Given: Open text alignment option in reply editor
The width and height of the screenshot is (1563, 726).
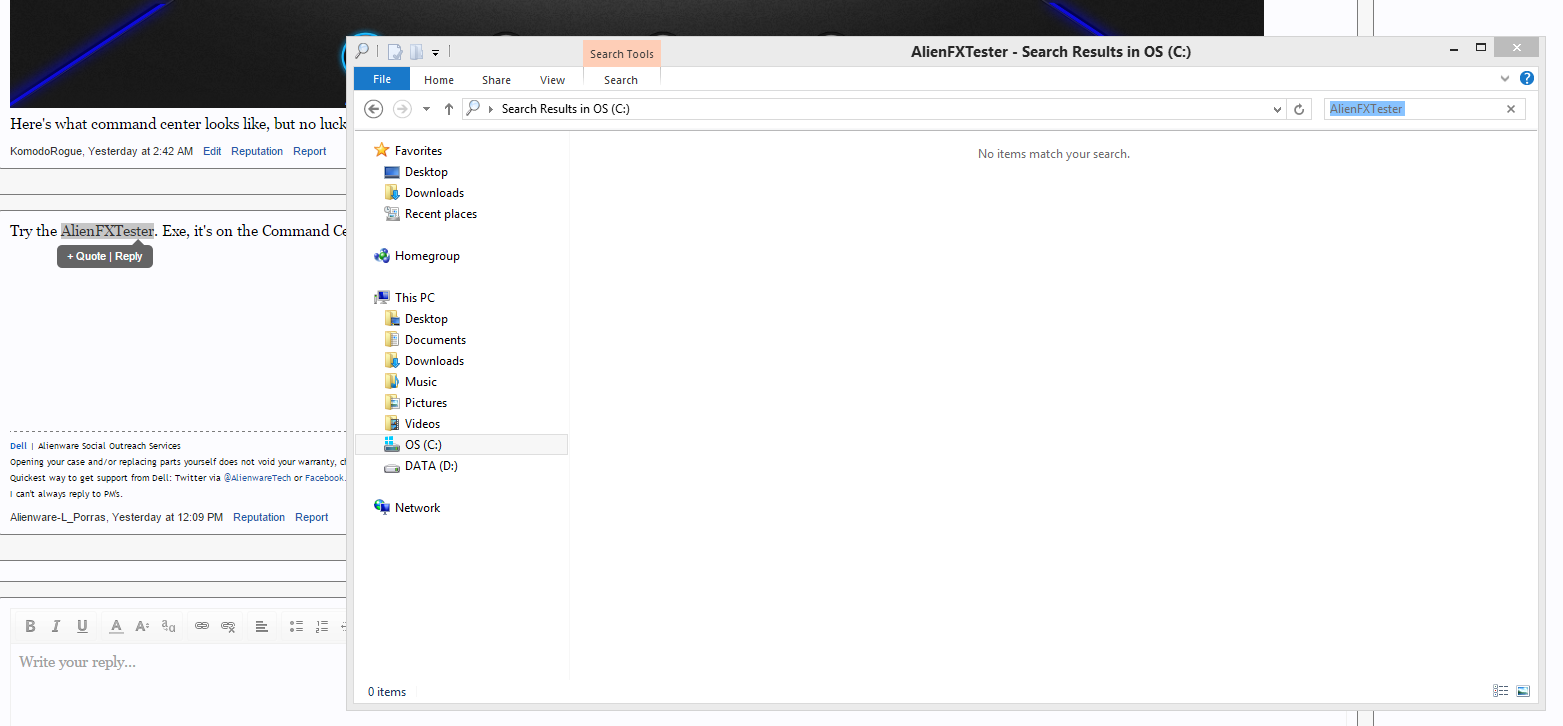Looking at the screenshot, I should (x=262, y=626).
